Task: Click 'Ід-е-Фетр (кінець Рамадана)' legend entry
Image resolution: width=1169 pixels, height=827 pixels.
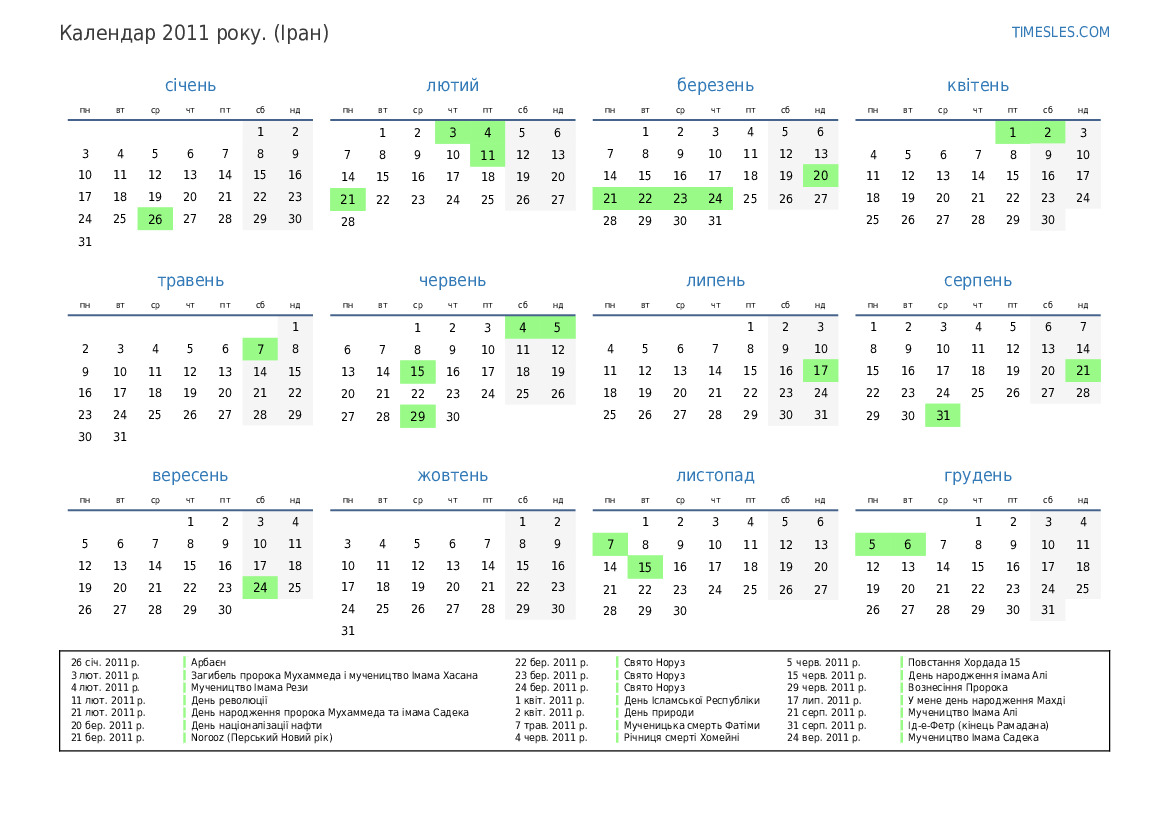Action: coord(977,725)
